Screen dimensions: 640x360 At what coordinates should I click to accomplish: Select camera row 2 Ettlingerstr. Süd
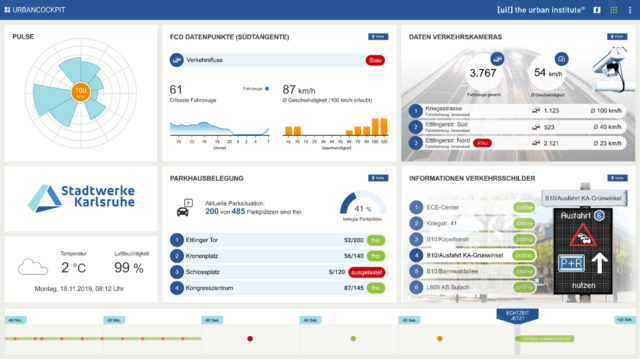click(x=517, y=127)
